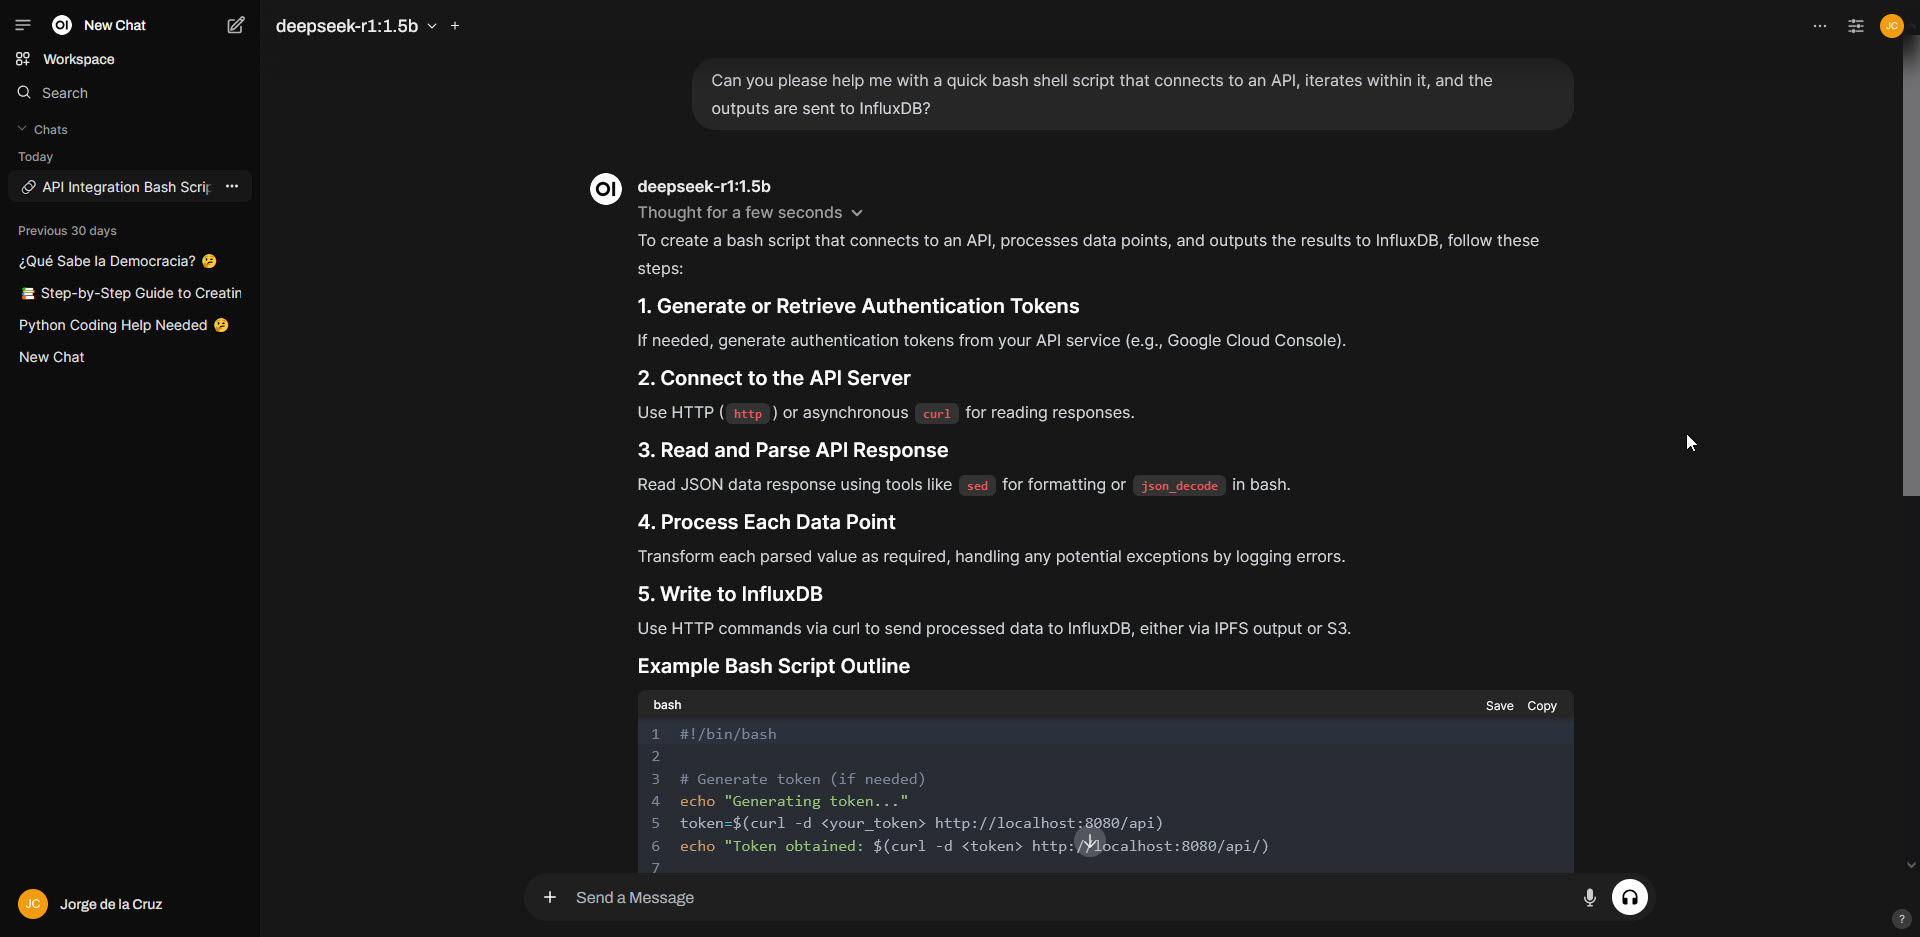Open the API Integration Bash Script chat
Image resolution: width=1920 pixels, height=937 pixels.
pyautogui.click(x=118, y=187)
